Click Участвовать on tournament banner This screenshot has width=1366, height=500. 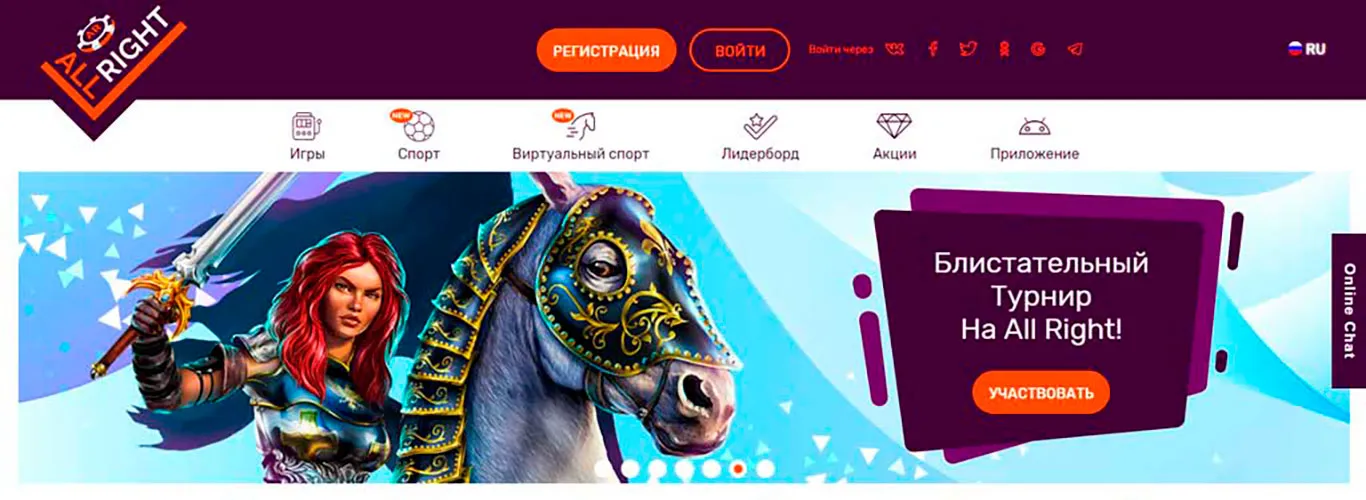[x=1041, y=393]
